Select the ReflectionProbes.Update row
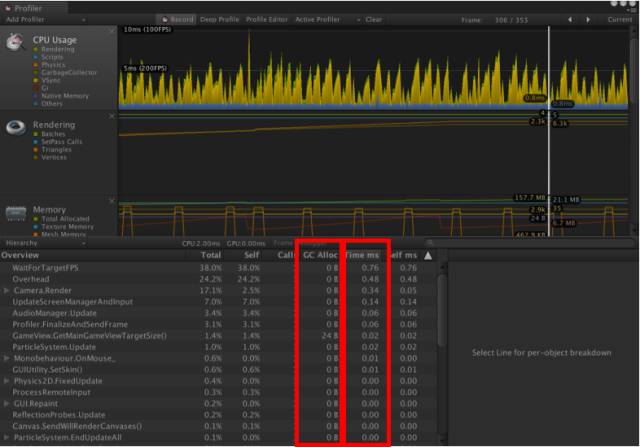Viewport: 640px width, 447px height. click(x=218, y=415)
